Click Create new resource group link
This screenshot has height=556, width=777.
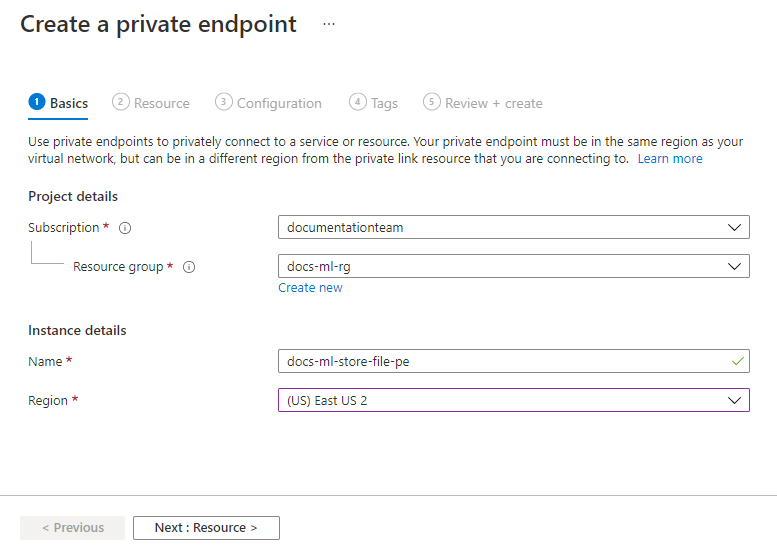point(310,288)
